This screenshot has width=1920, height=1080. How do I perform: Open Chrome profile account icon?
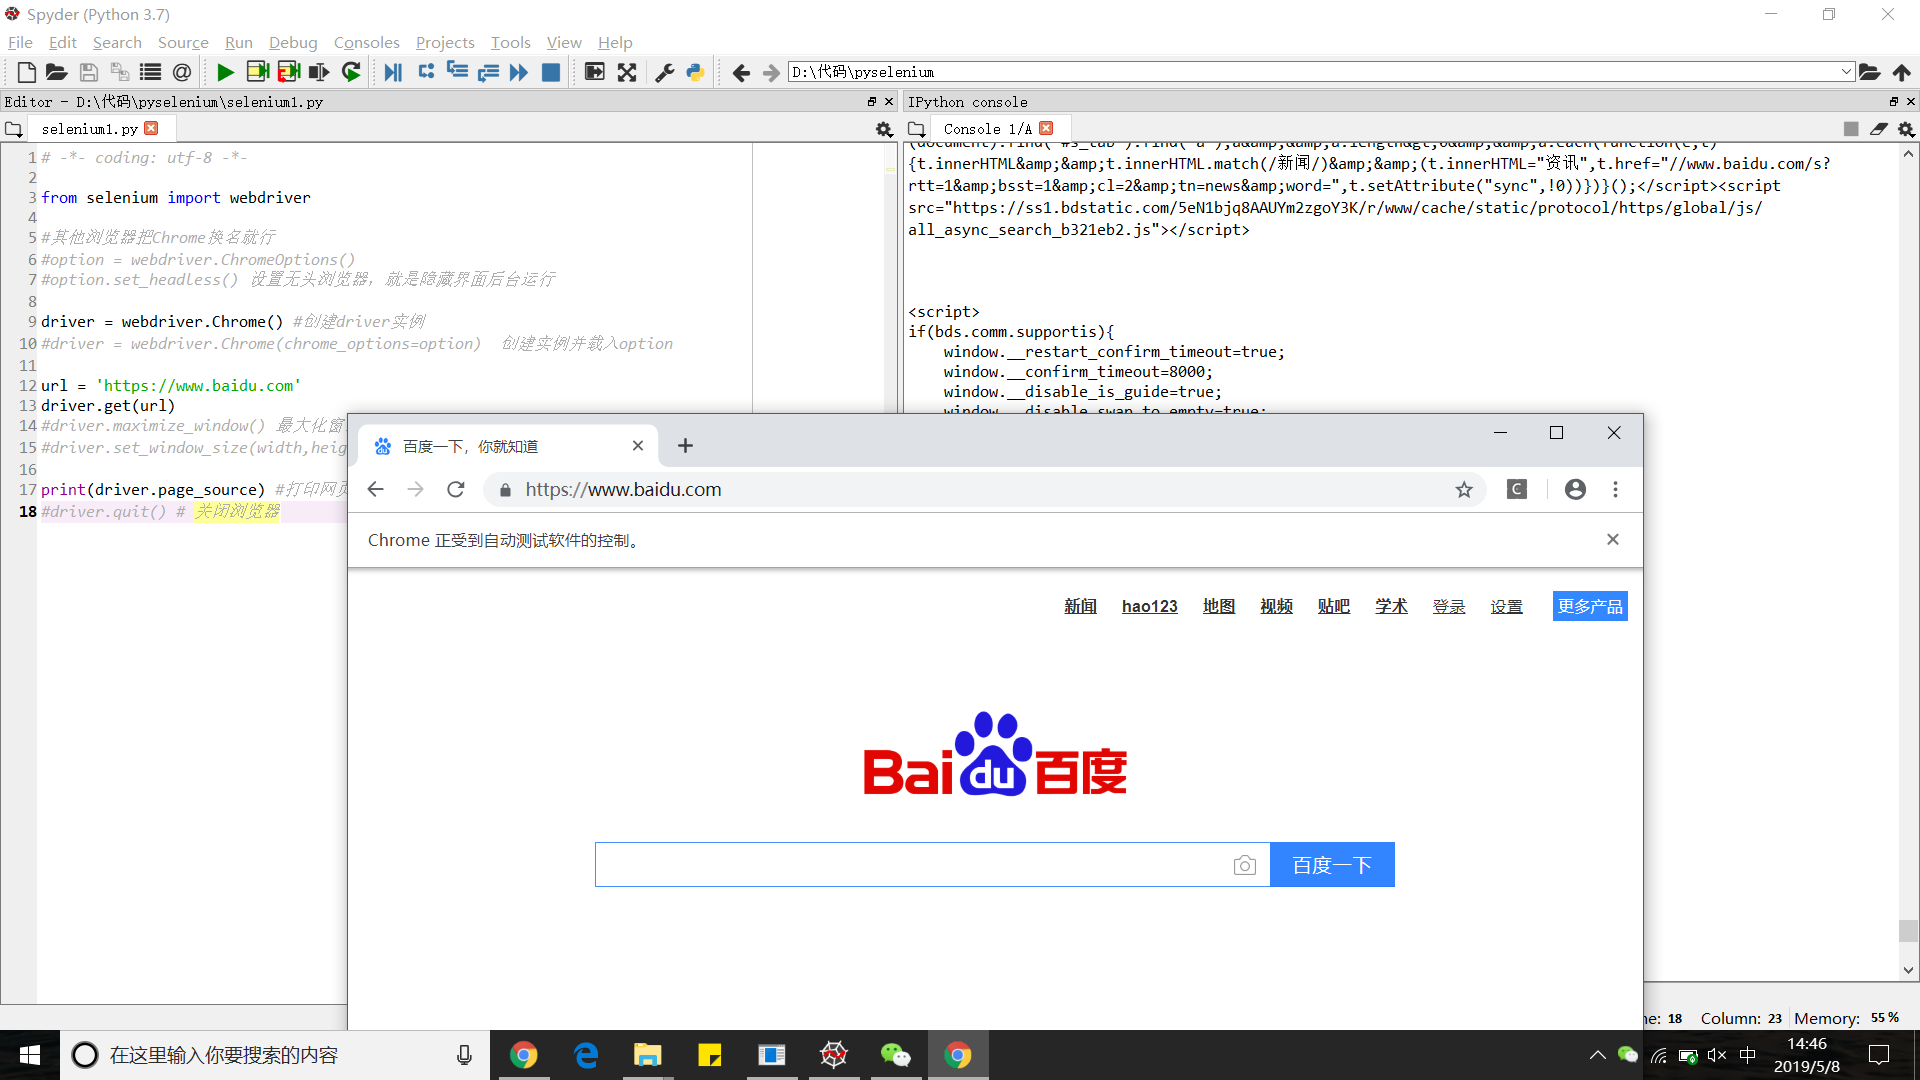[1575, 489]
